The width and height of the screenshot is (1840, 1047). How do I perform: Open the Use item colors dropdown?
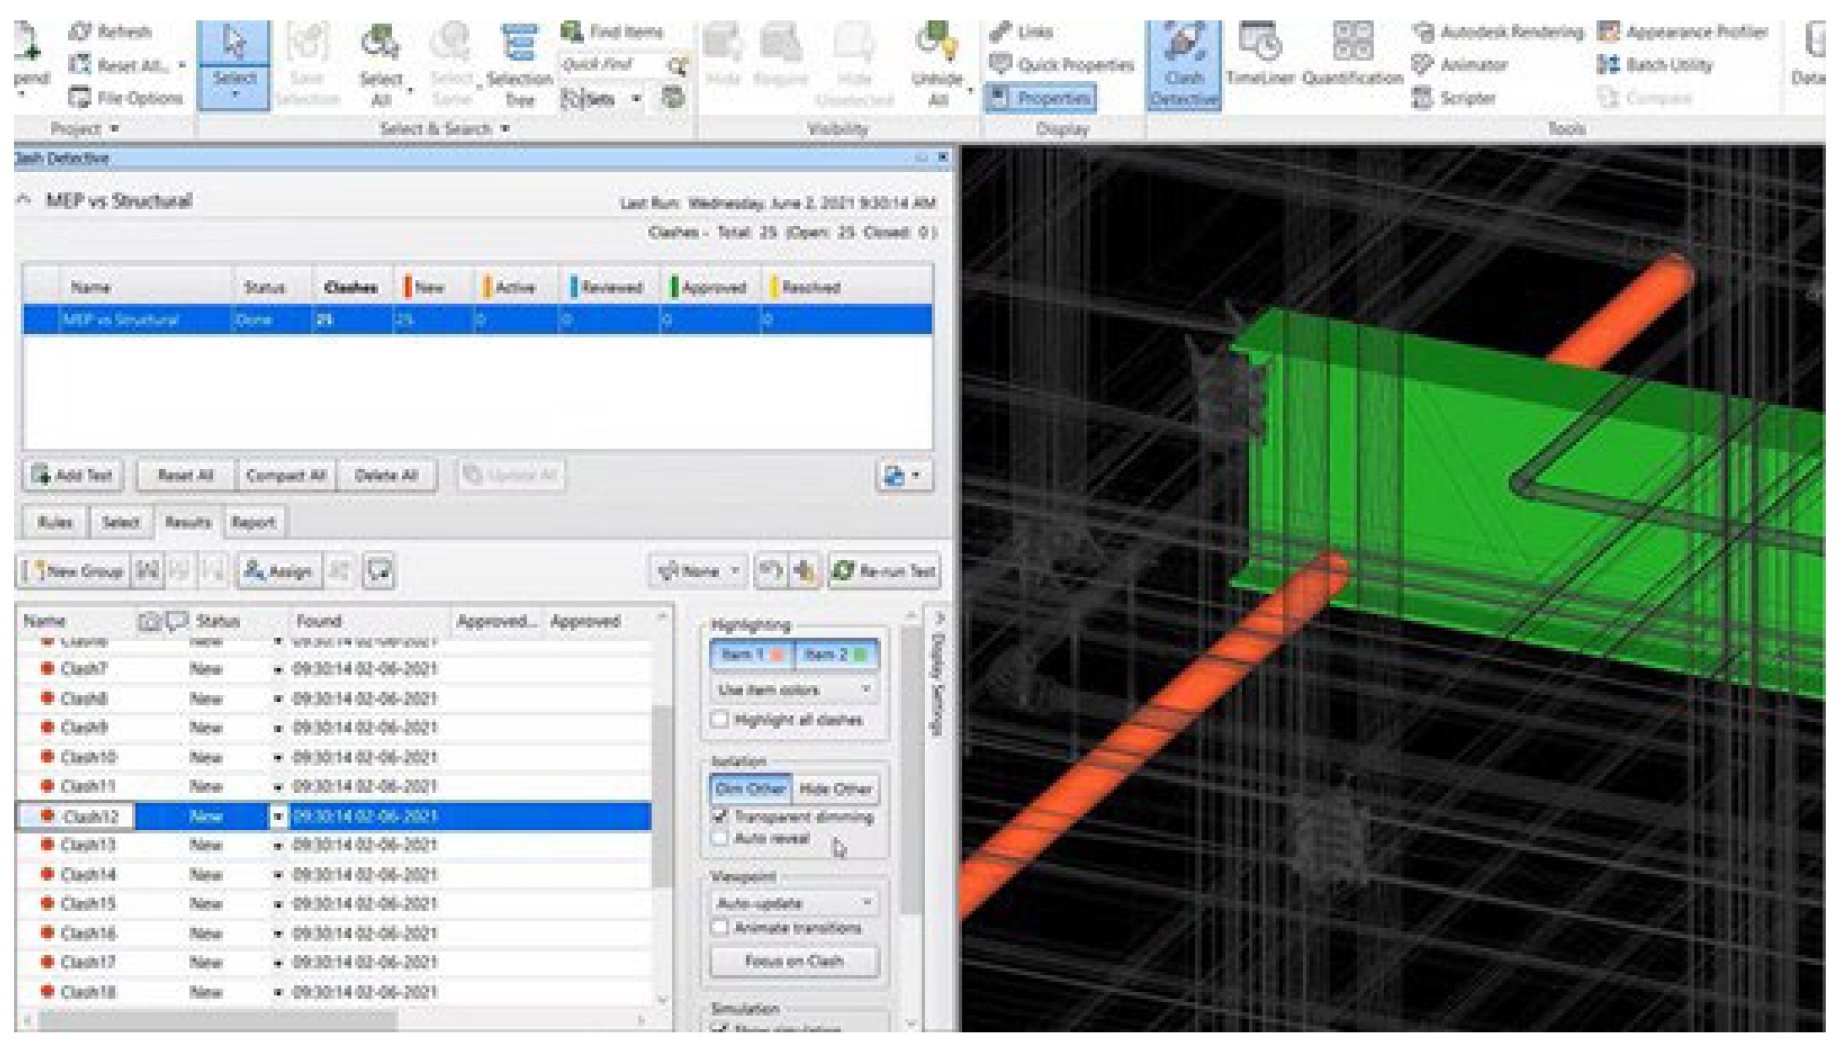pos(794,690)
